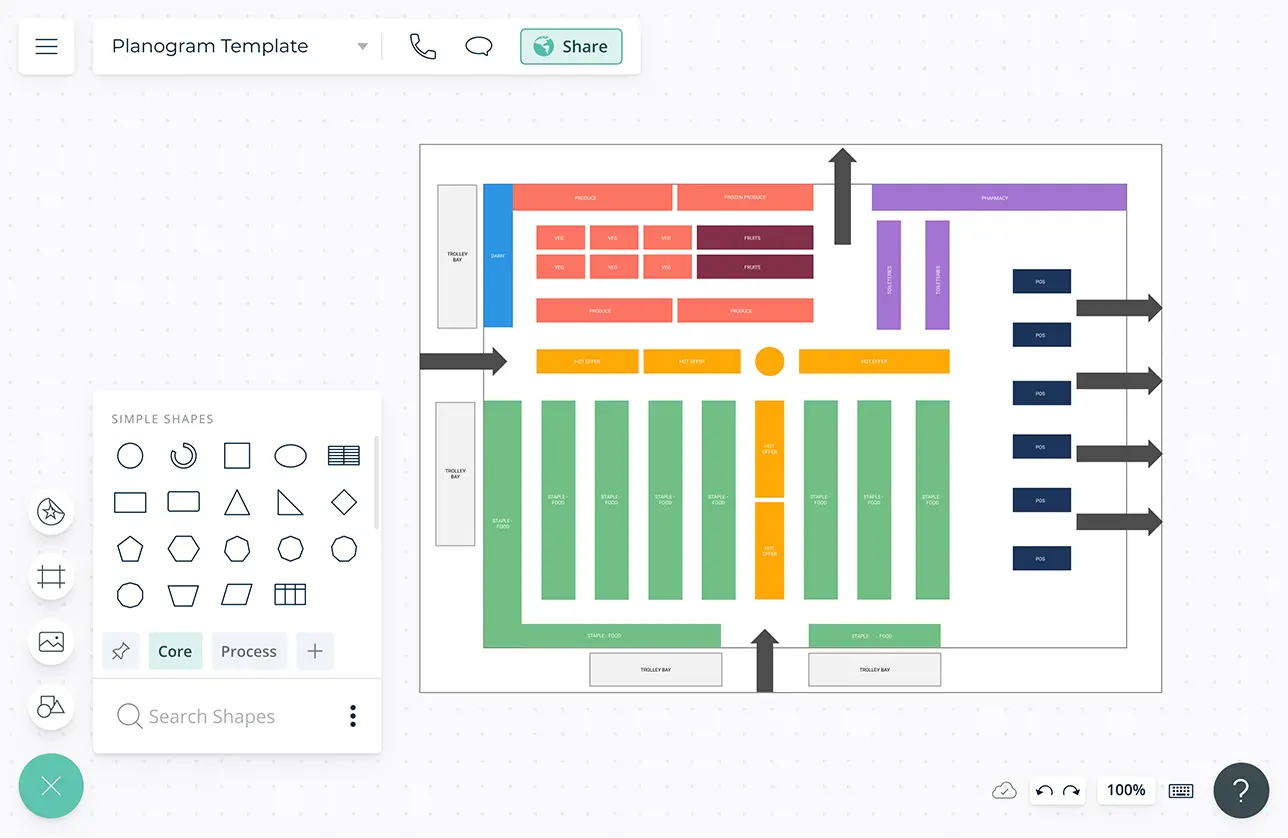Open the 100% zoom level control
This screenshot has height=838, width=1288.
[1126, 790]
